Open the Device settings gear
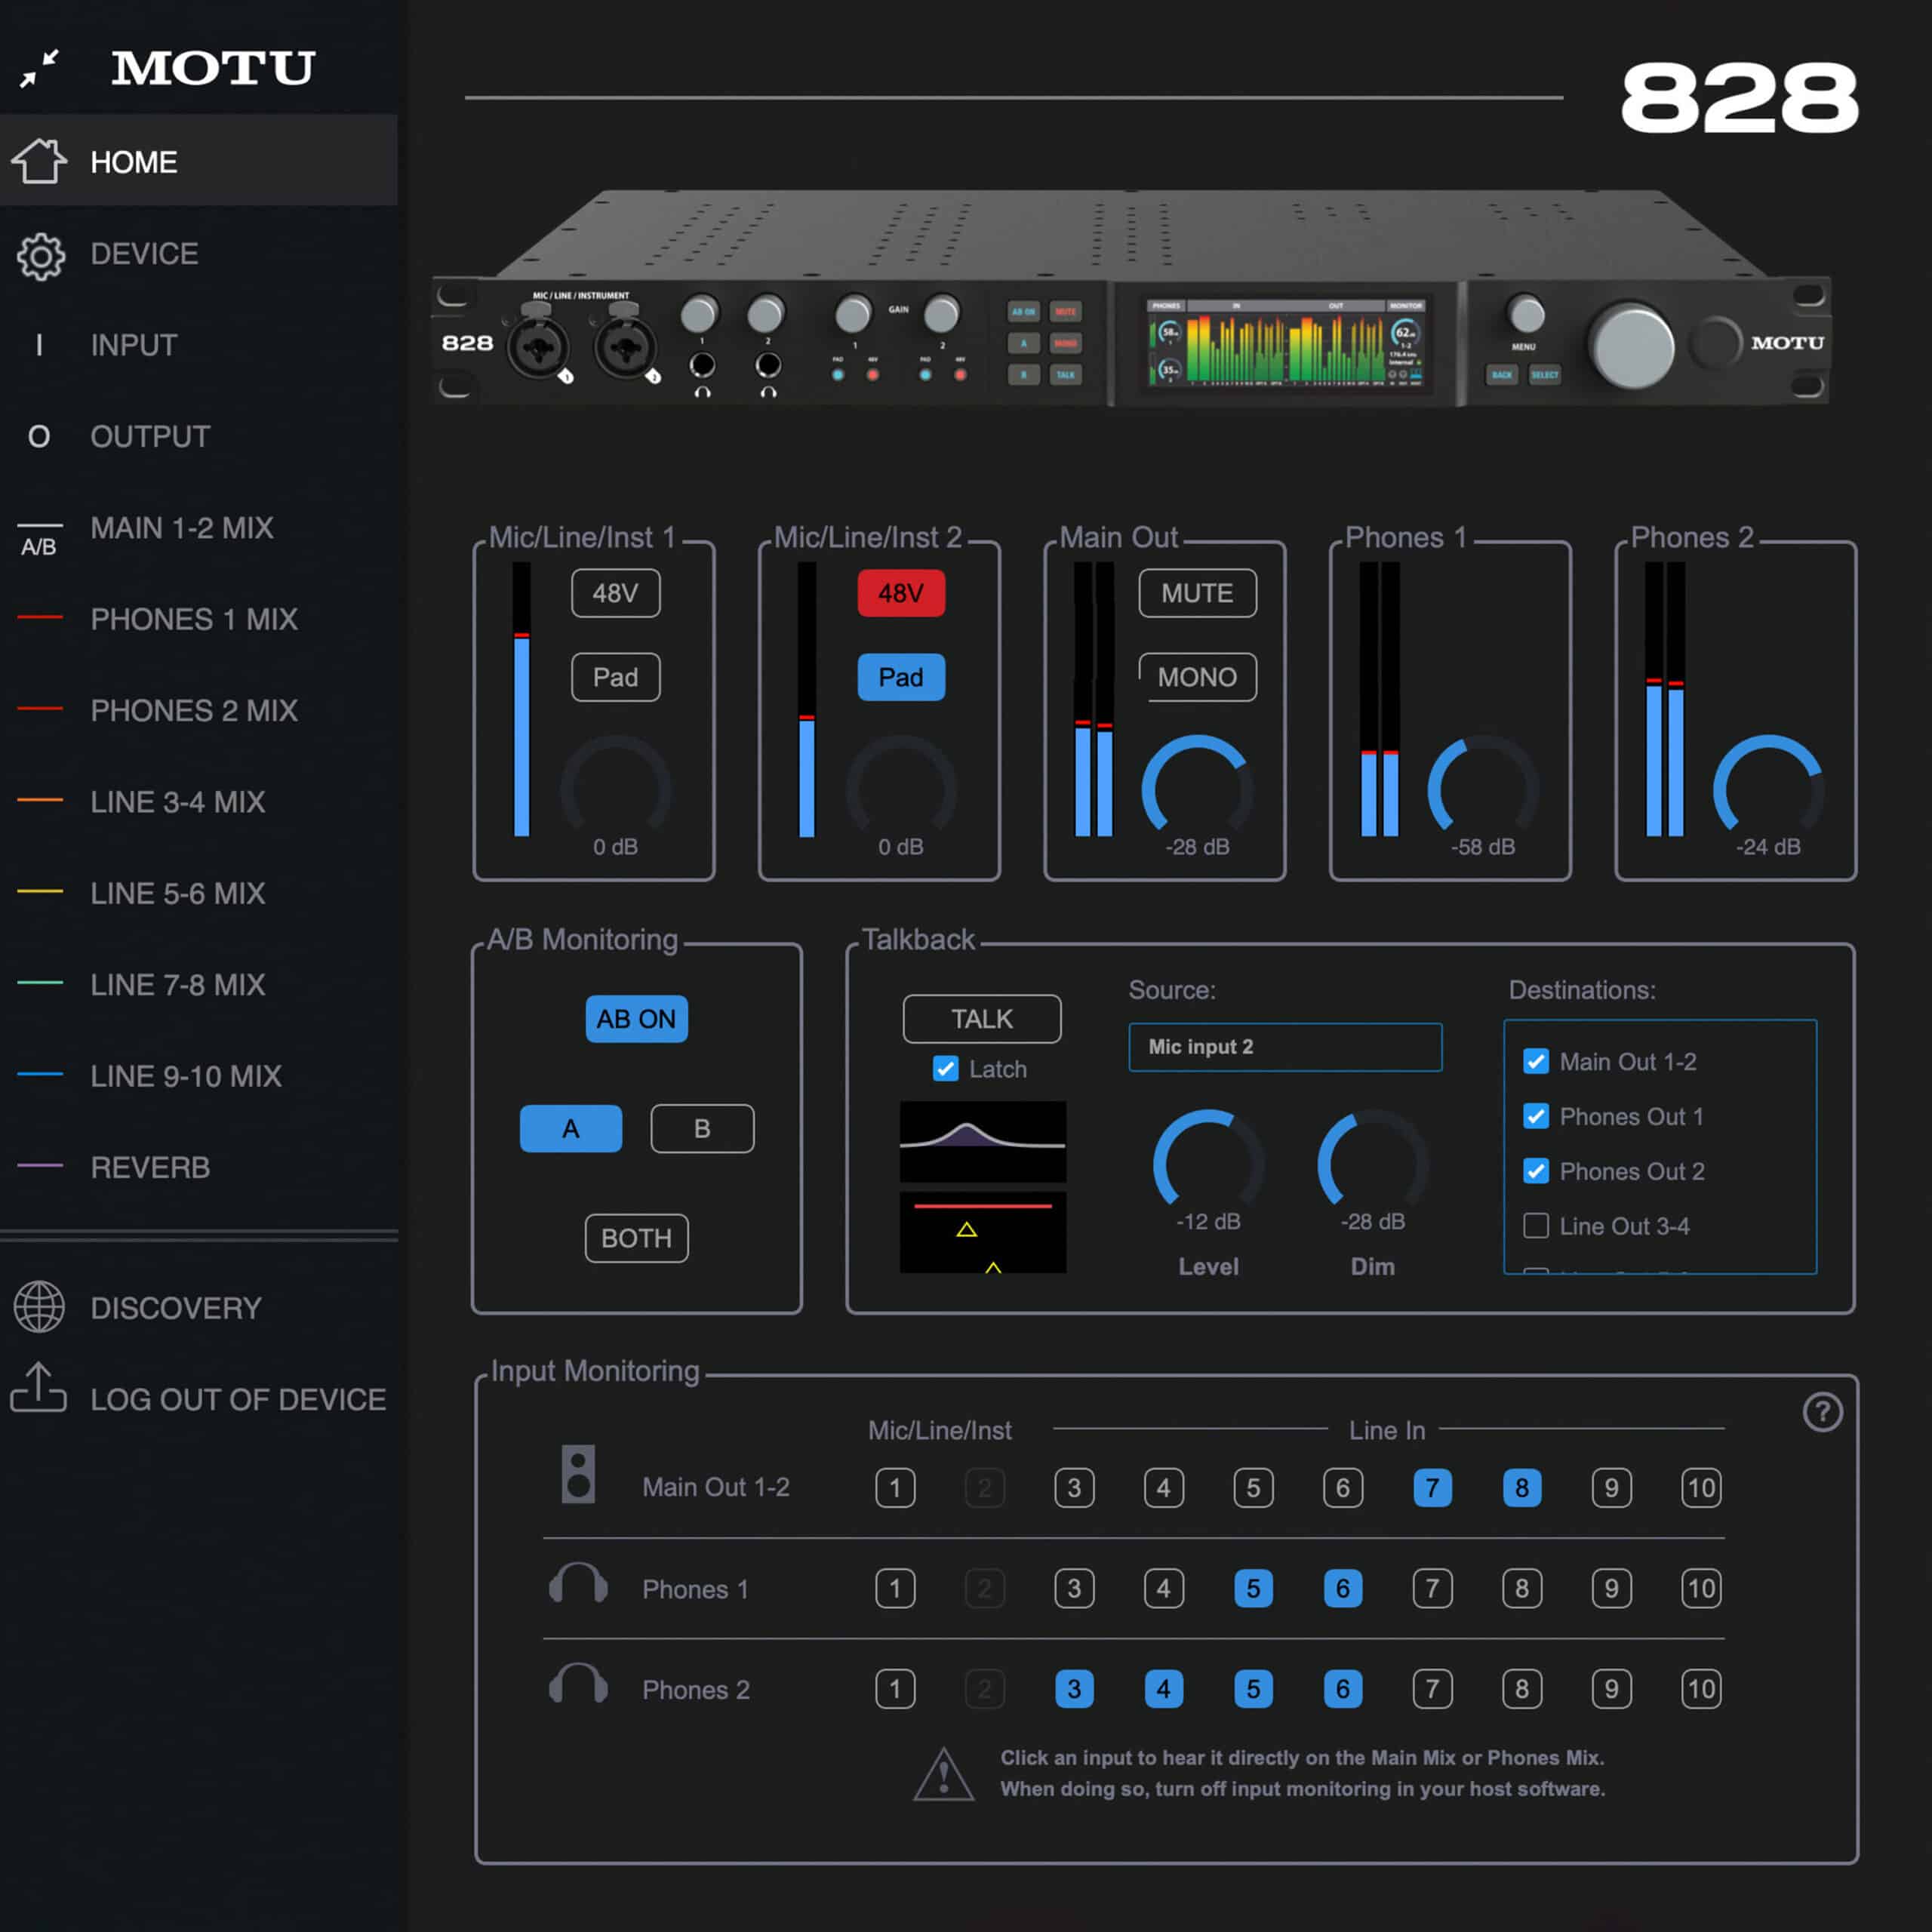Image resolution: width=1932 pixels, height=1932 pixels. (x=40, y=256)
